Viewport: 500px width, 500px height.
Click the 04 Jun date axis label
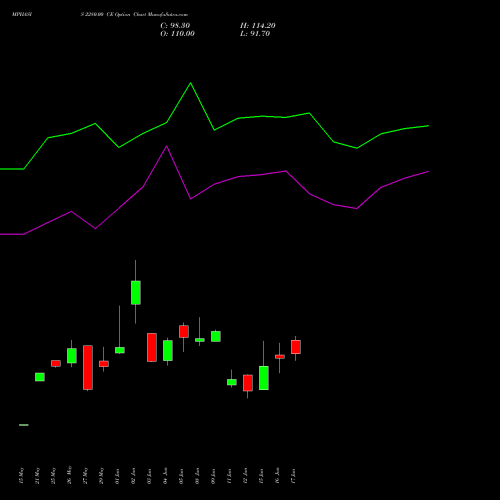(x=165, y=476)
